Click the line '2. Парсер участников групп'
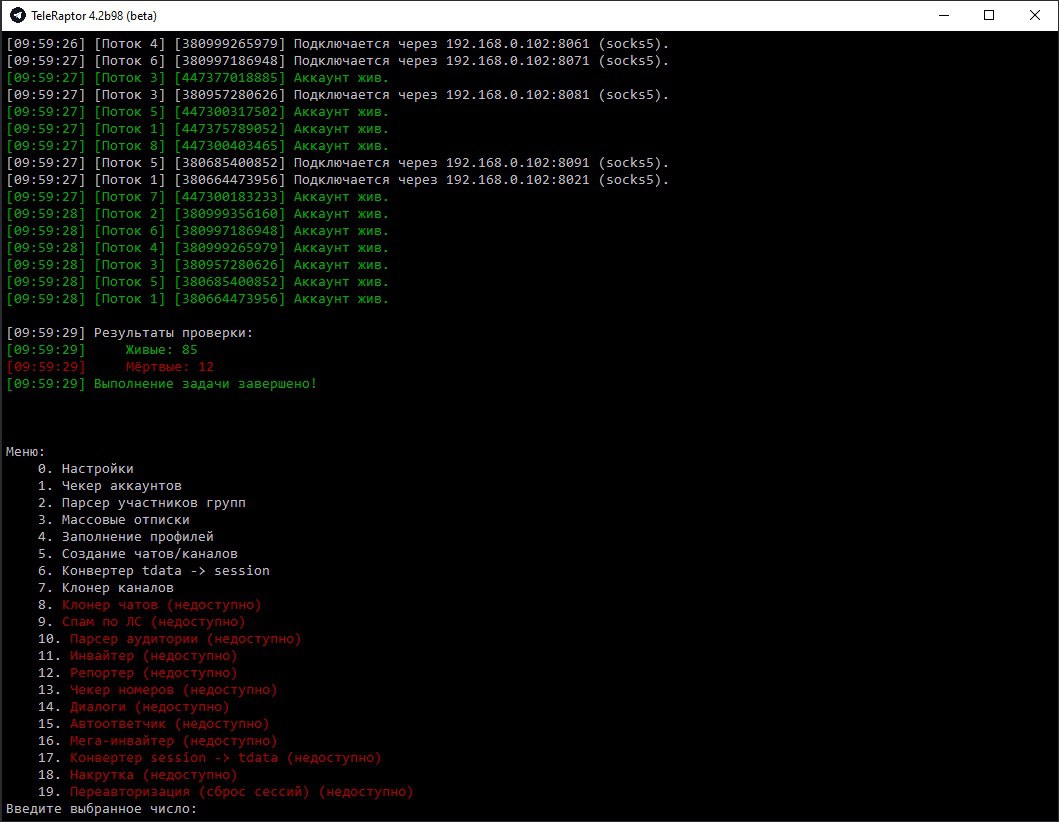Screen dimensions: 1059x822 pos(141,503)
